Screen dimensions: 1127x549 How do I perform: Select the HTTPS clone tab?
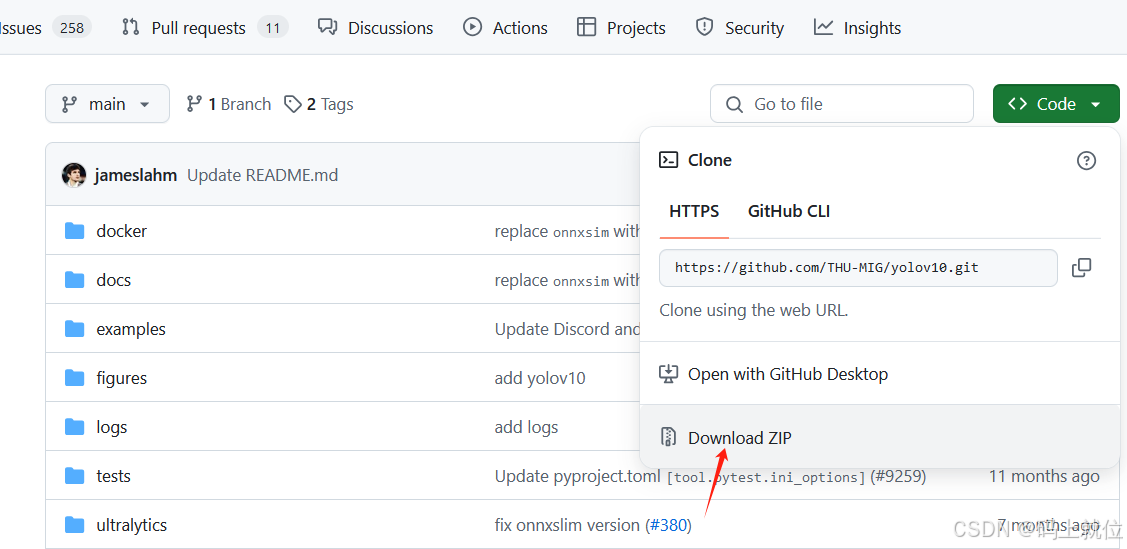(694, 211)
